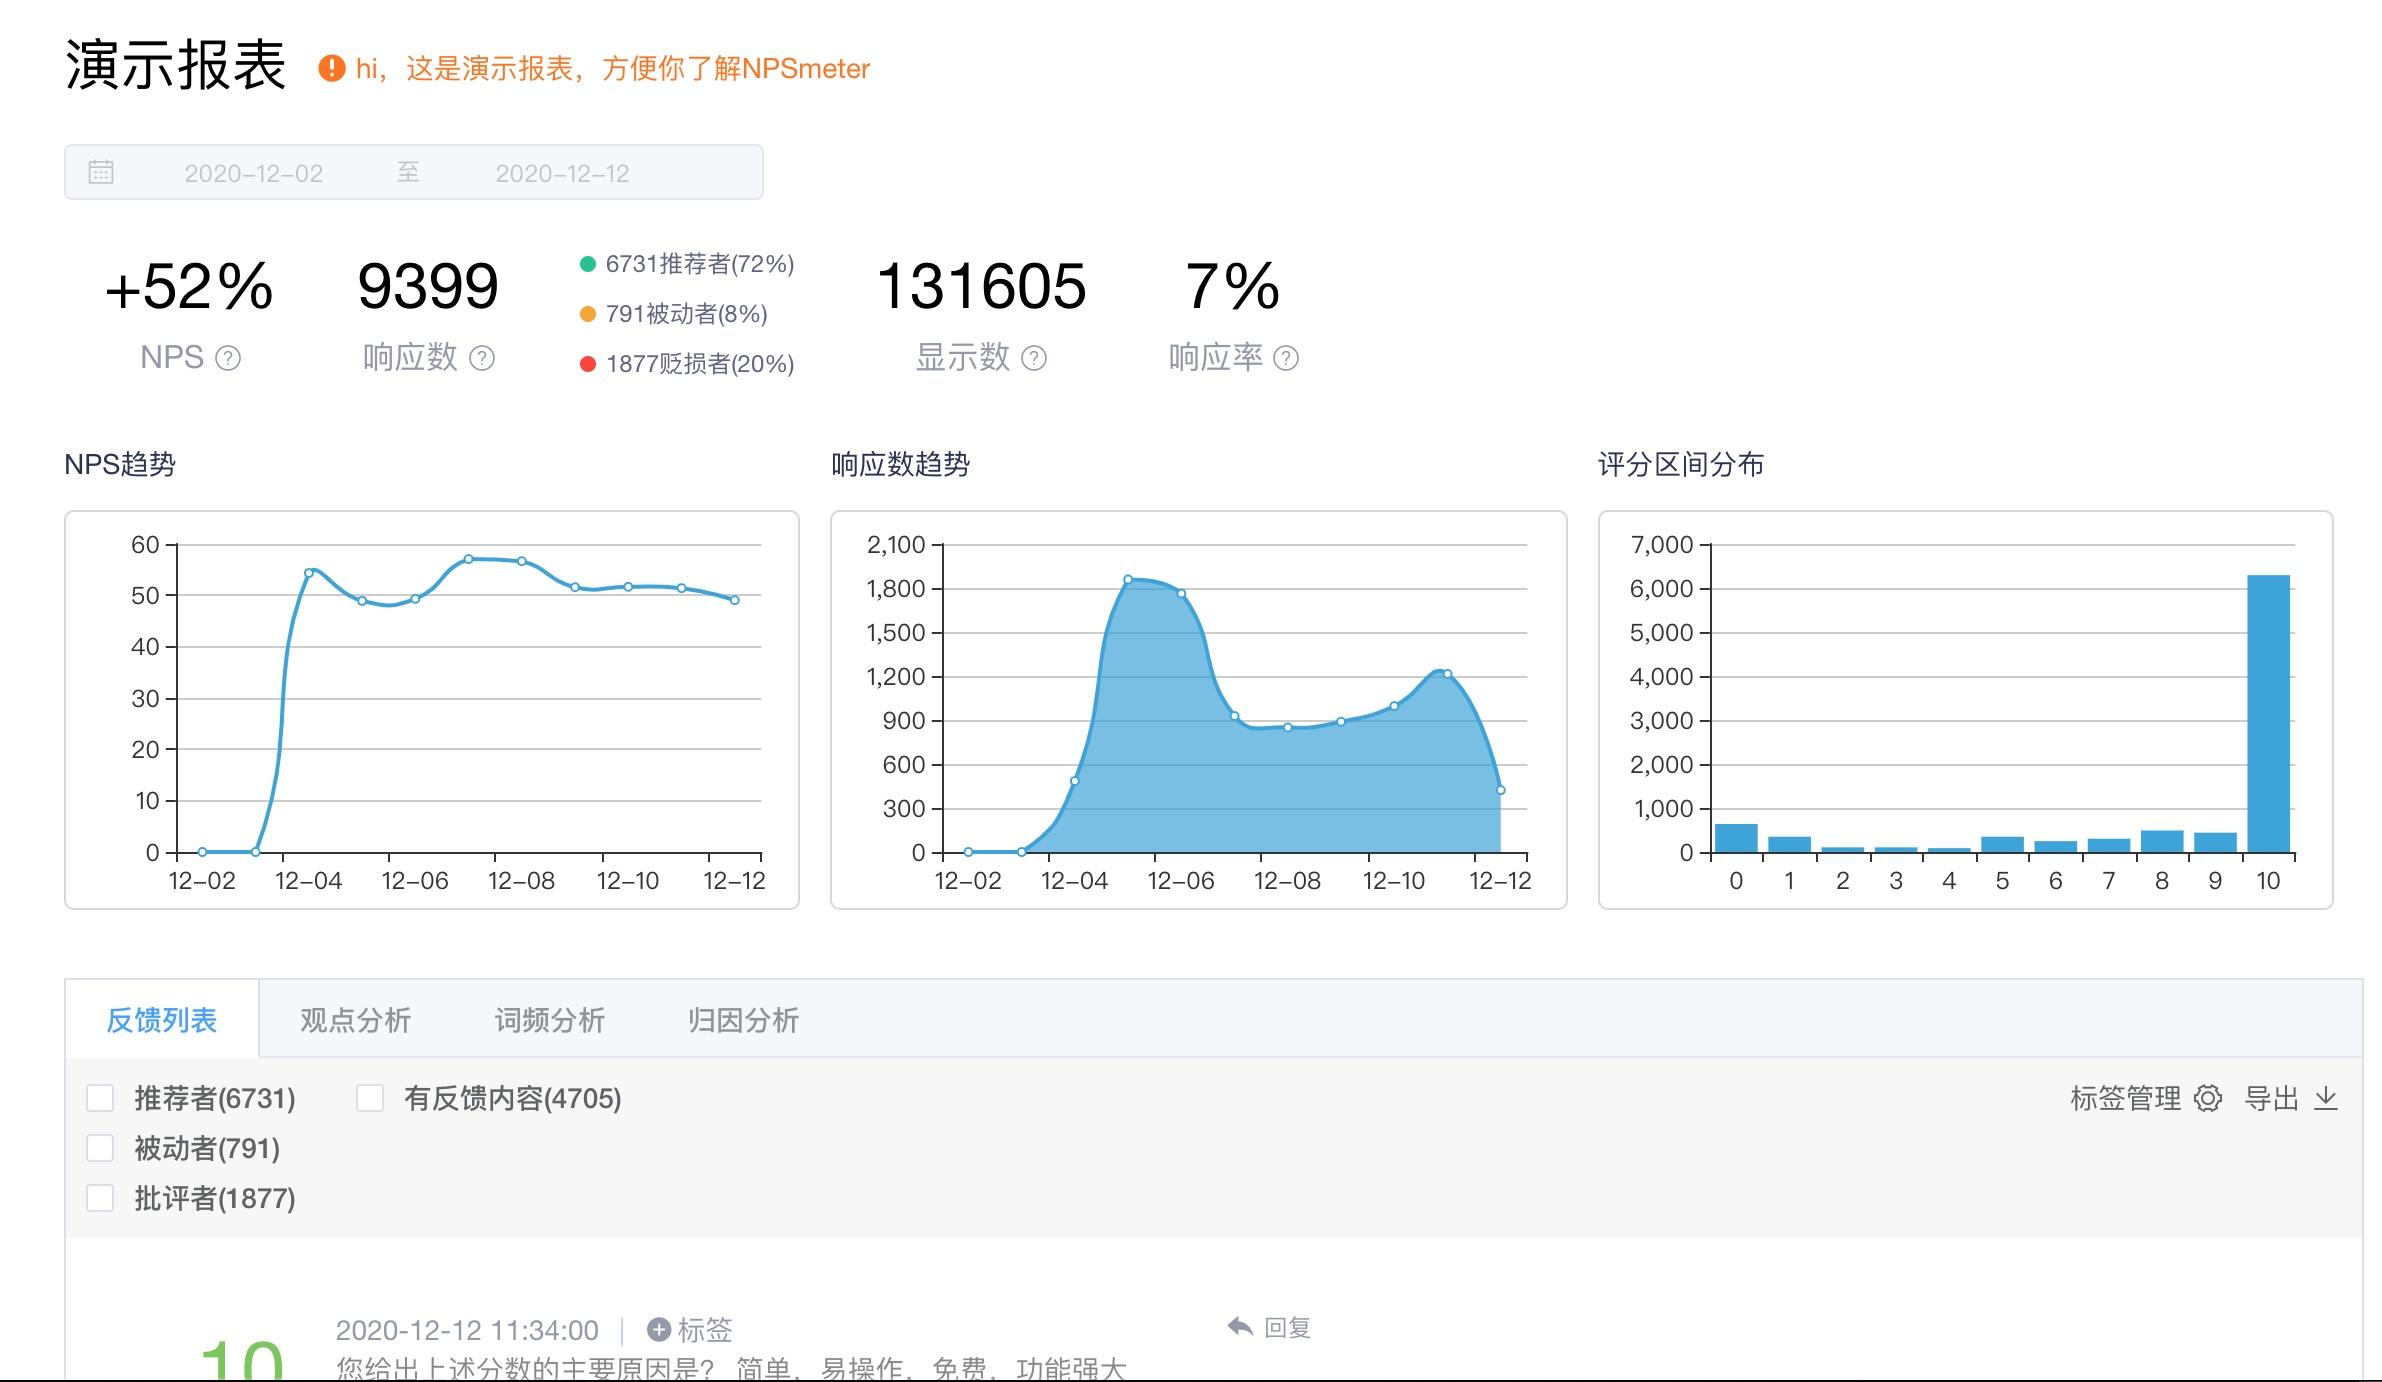The width and height of the screenshot is (2382, 1382).
Task: Switch to the 词频分析 tab
Action: pyautogui.click(x=550, y=1020)
